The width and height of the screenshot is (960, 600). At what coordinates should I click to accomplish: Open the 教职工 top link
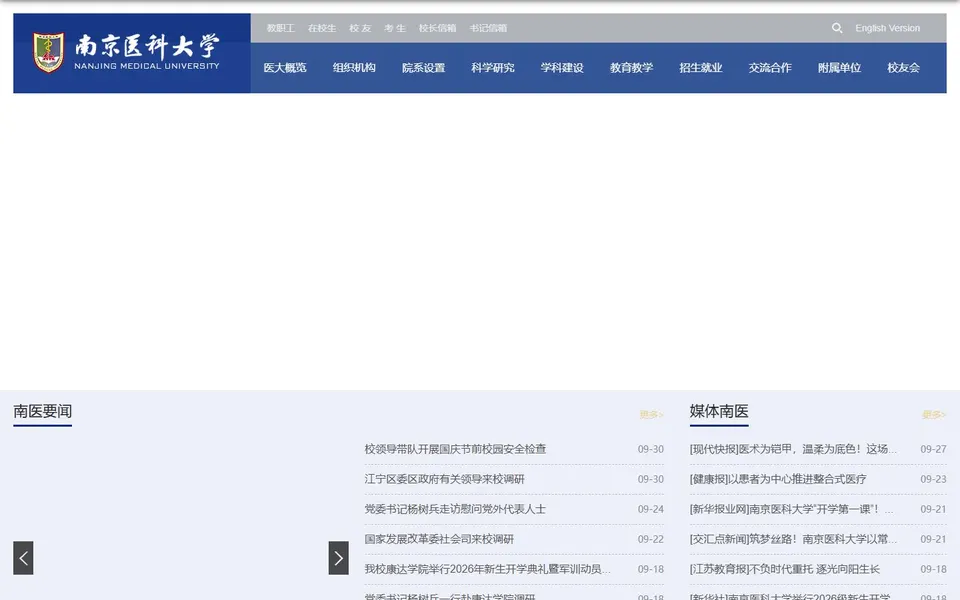280,28
